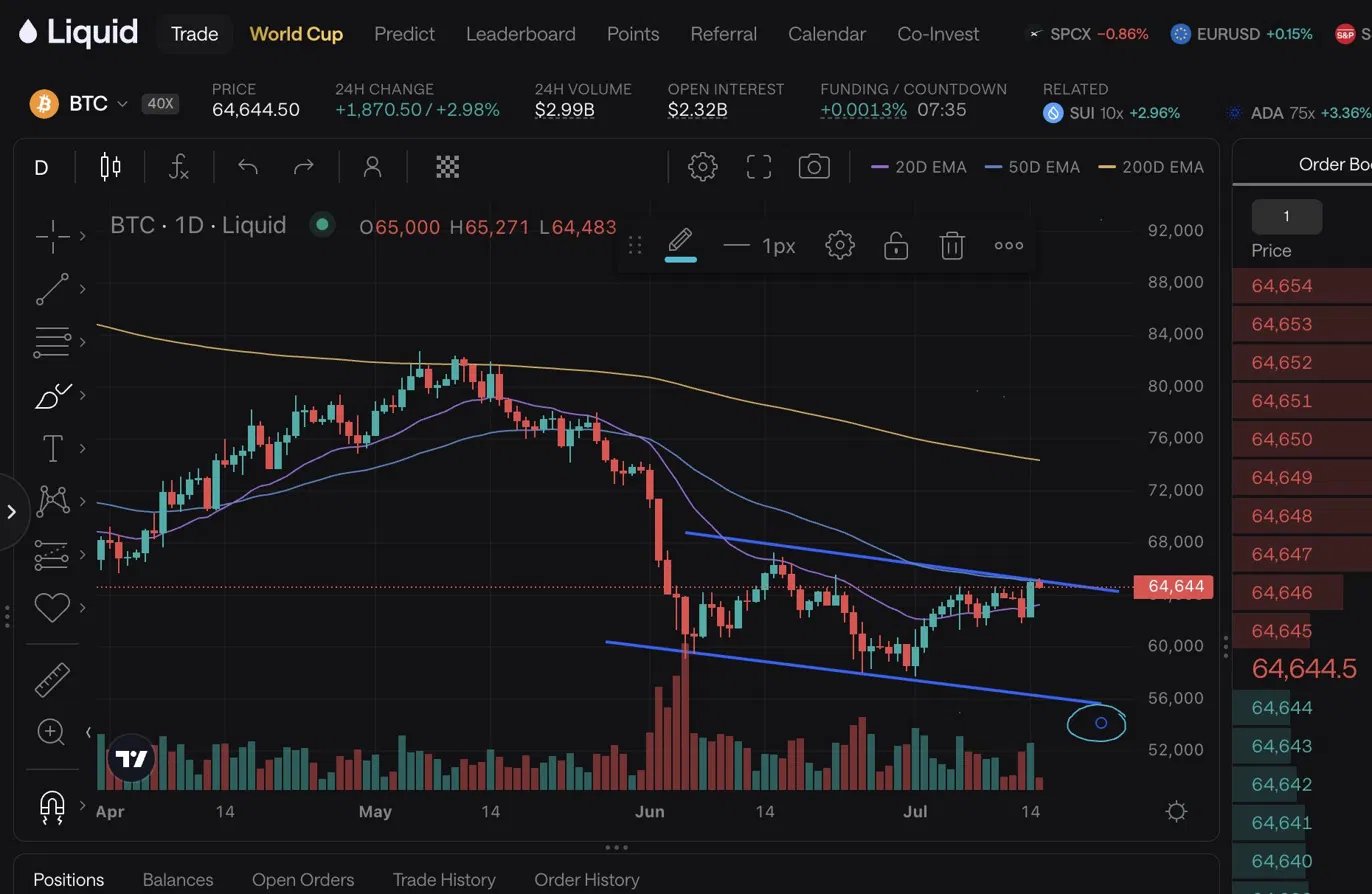Select the brush drawing tool
Screen dimensions: 1372x894
click(x=52, y=397)
